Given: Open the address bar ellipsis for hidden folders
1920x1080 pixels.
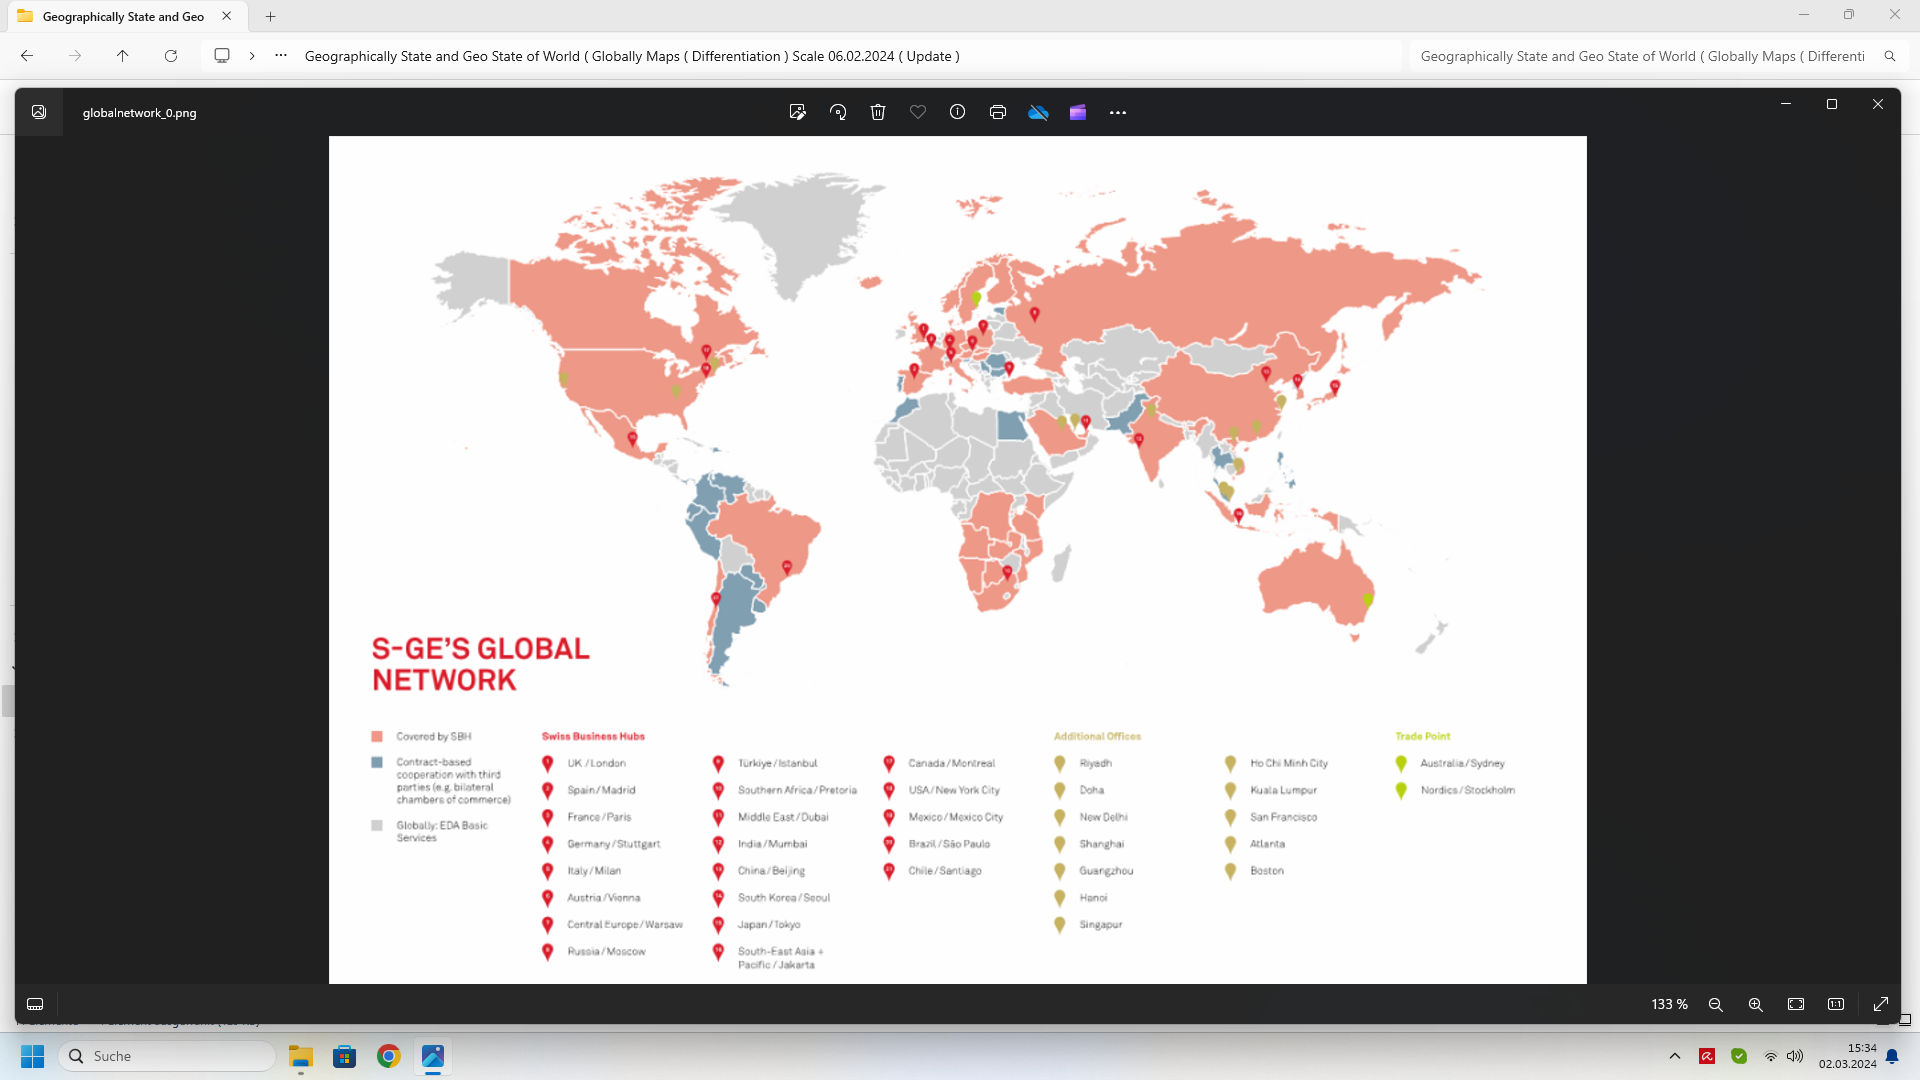Looking at the screenshot, I should tap(281, 56).
